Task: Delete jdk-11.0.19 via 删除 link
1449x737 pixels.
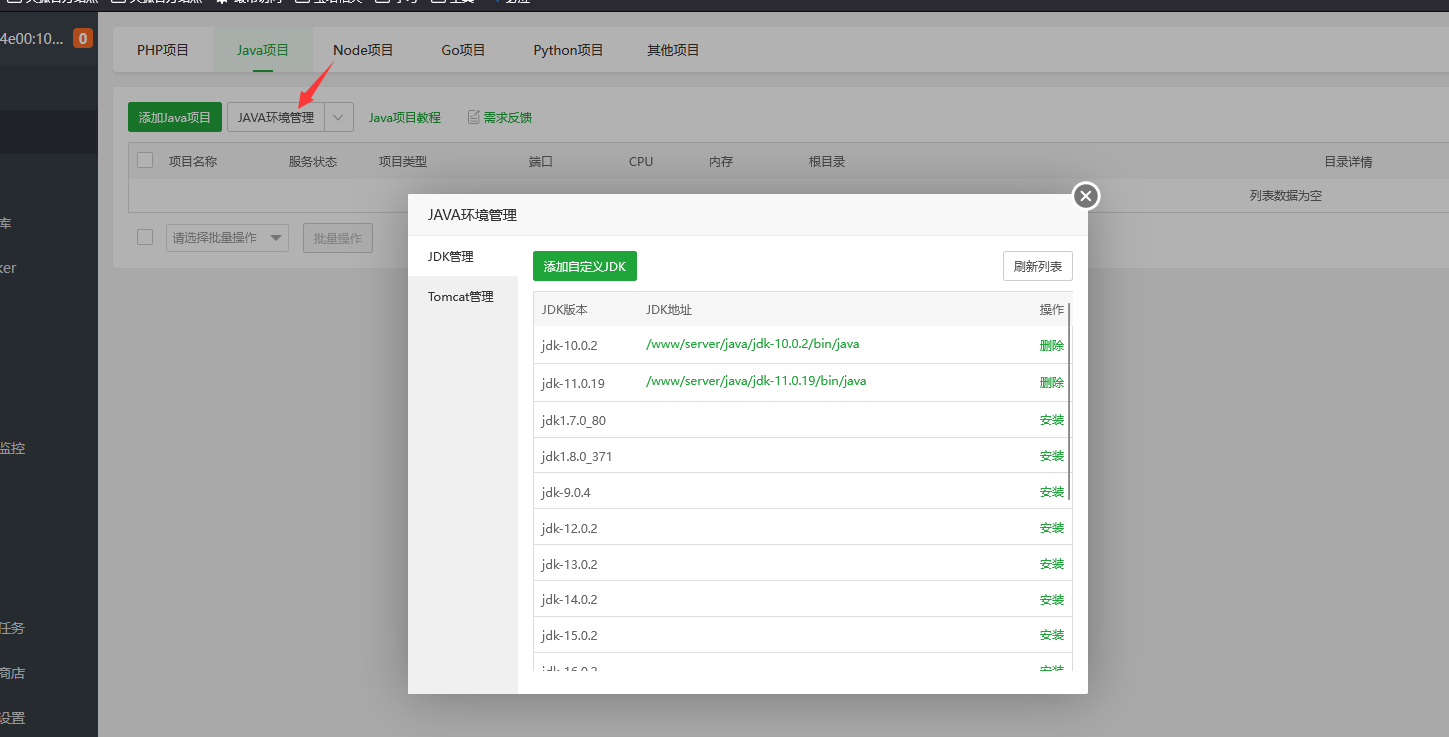Action: [1052, 382]
